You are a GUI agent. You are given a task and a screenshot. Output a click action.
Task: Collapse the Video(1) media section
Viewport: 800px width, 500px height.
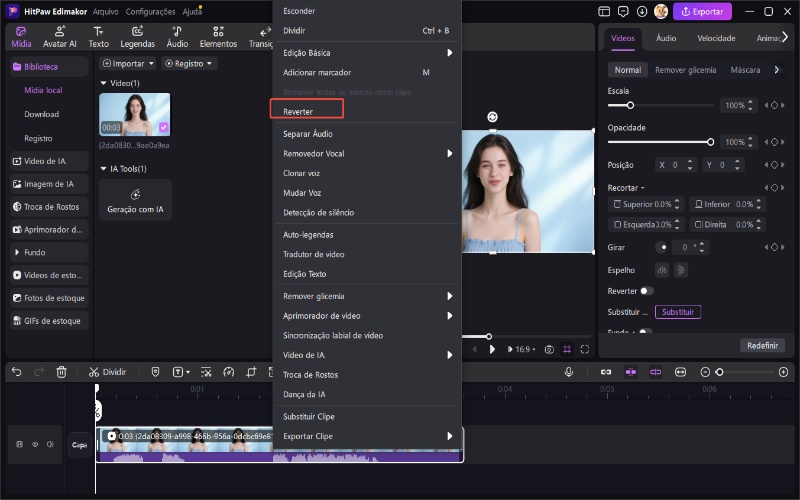104,83
